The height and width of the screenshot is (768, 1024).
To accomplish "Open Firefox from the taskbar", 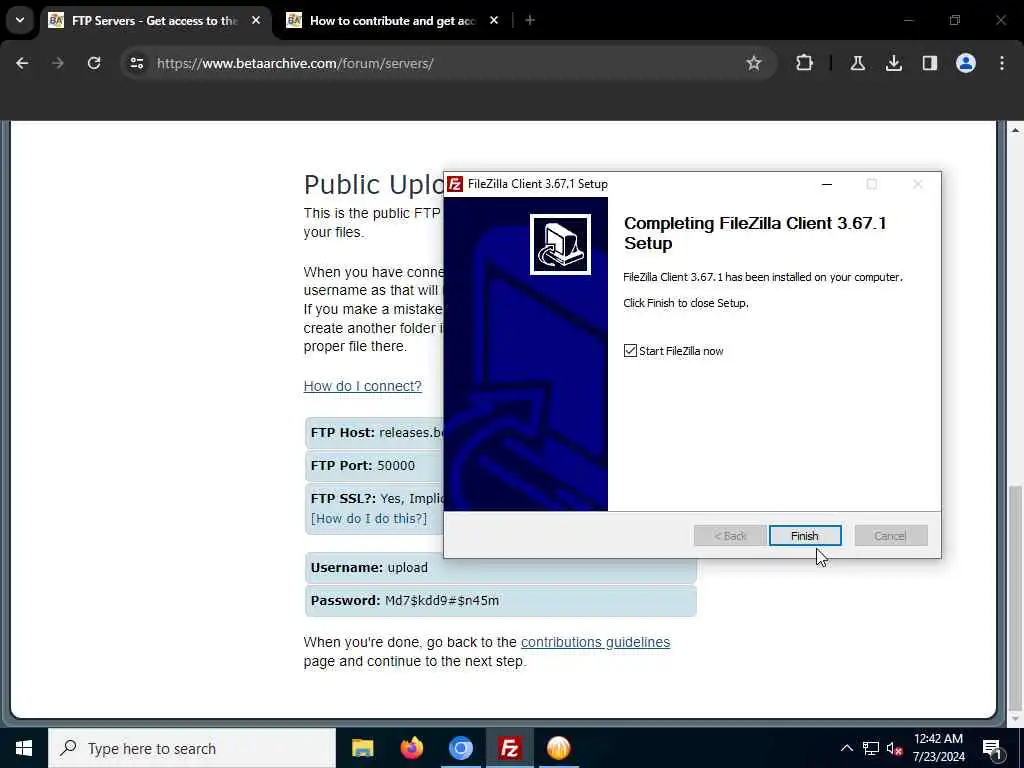I will [411, 748].
